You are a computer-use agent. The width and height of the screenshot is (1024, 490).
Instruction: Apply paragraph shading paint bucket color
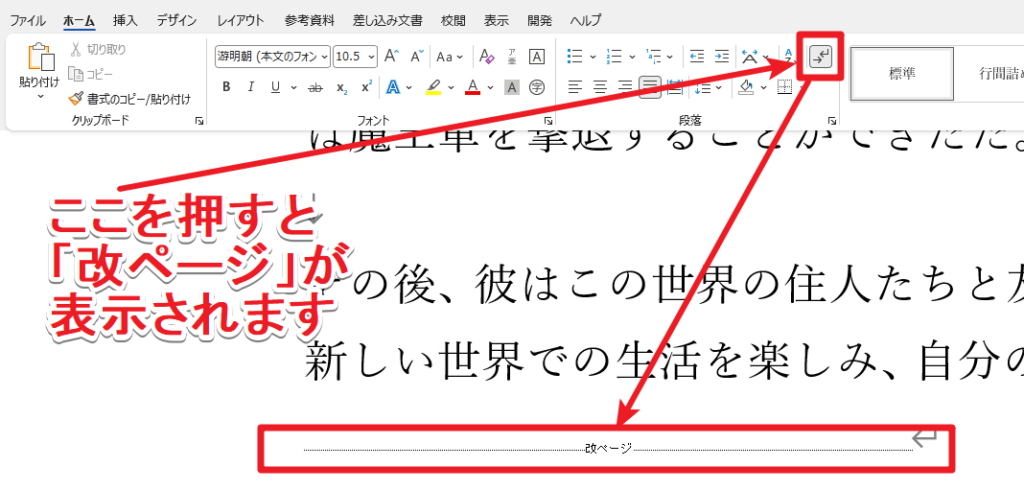point(746,87)
